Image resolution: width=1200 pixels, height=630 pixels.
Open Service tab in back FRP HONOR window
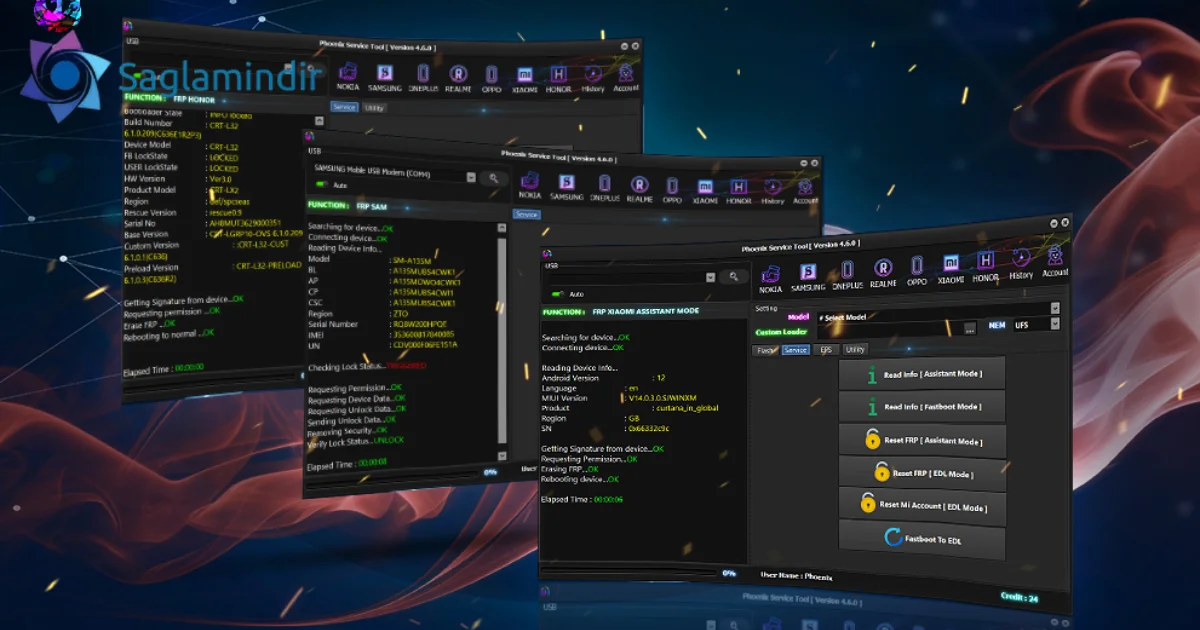(x=345, y=107)
